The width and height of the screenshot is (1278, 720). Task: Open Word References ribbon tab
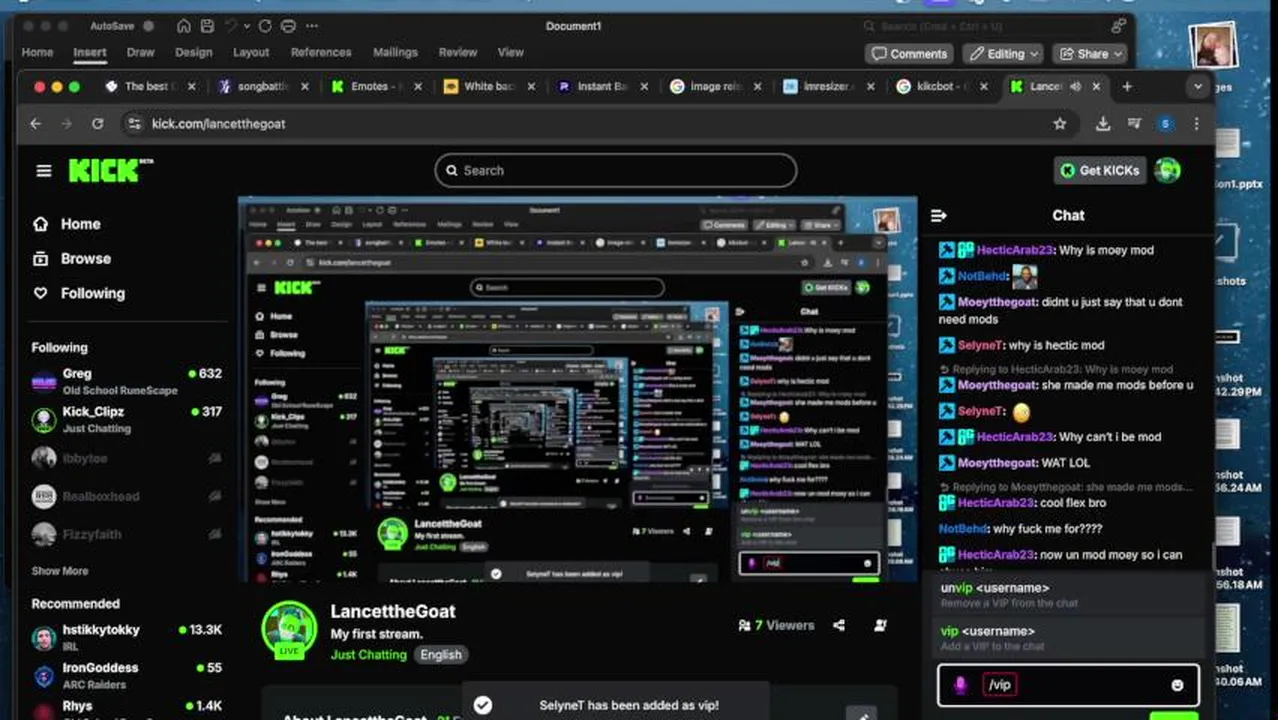point(321,52)
